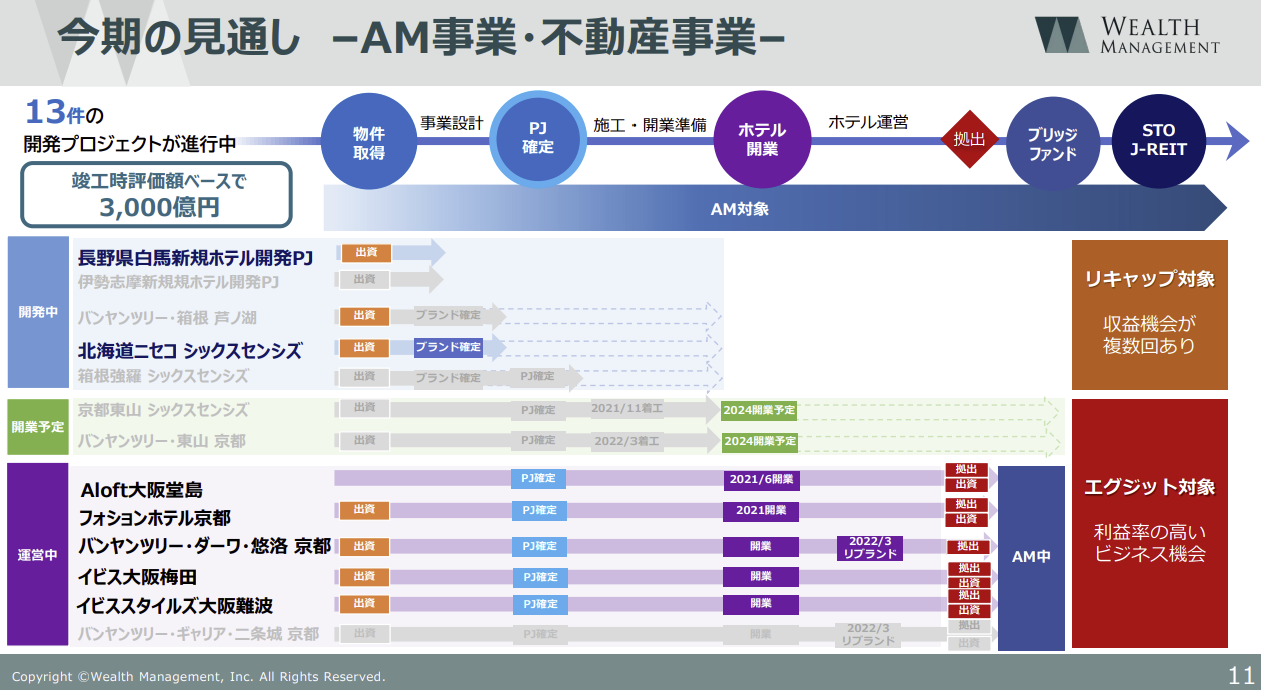Select the STO J-REIT circle
Viewport: 1262px width, 690px height.
point(1158,141)
